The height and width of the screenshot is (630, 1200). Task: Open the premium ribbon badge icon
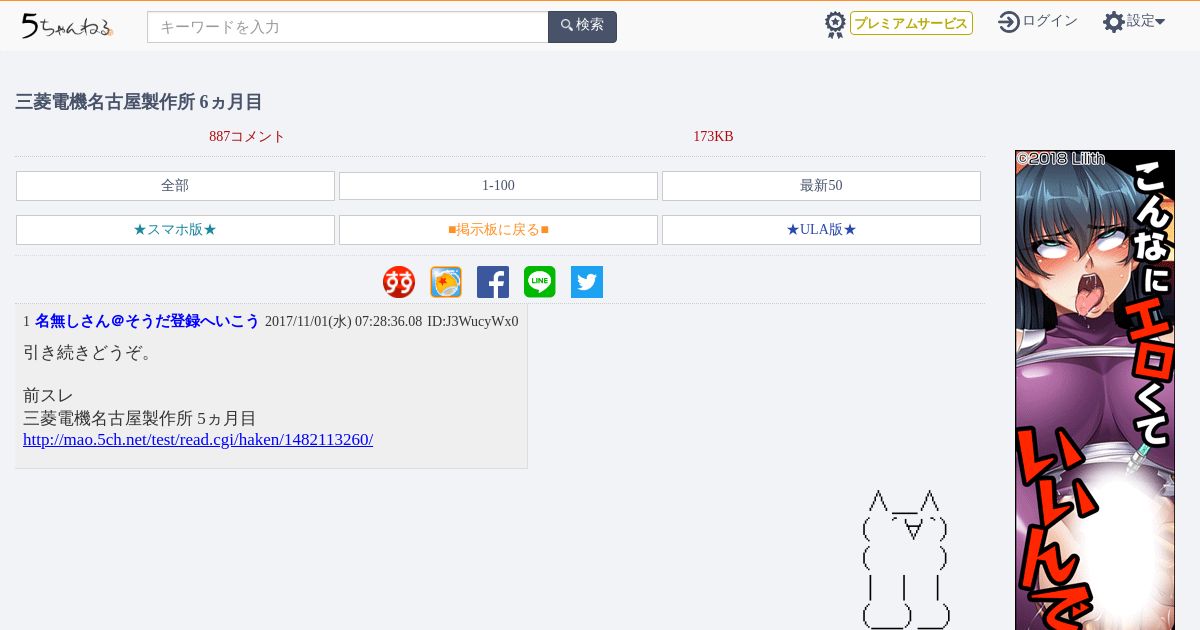click(835, 25)
